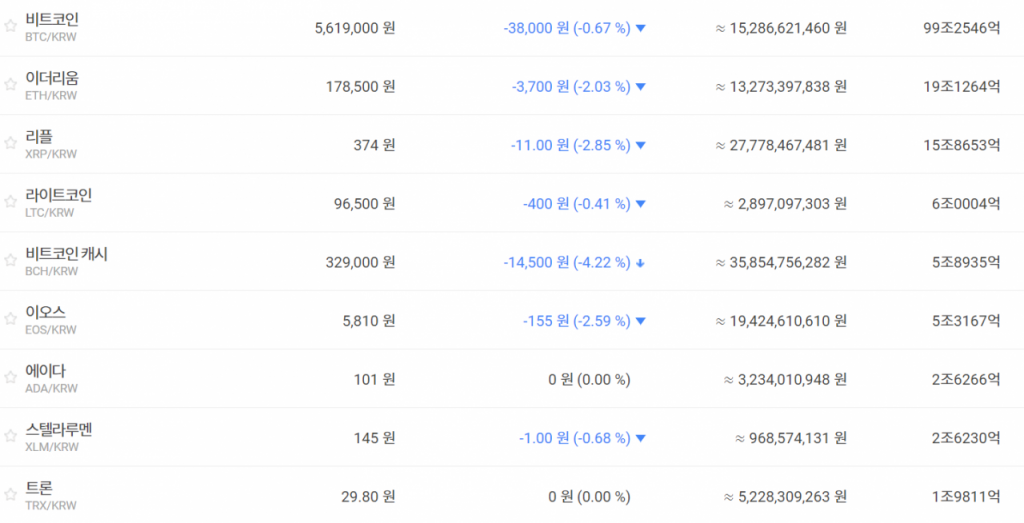Screen dimensions: 1024x523
Task: Click the star beside 이더리움
Action: [10, 85]
